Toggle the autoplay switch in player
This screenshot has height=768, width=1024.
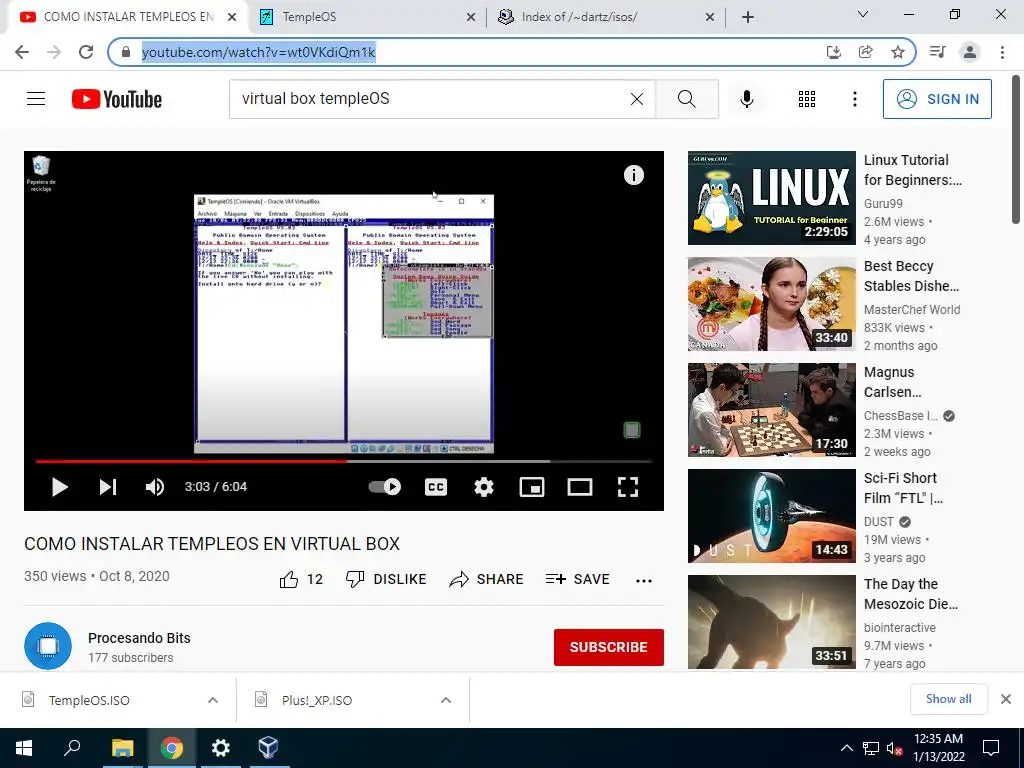click(x=385, y=487)
